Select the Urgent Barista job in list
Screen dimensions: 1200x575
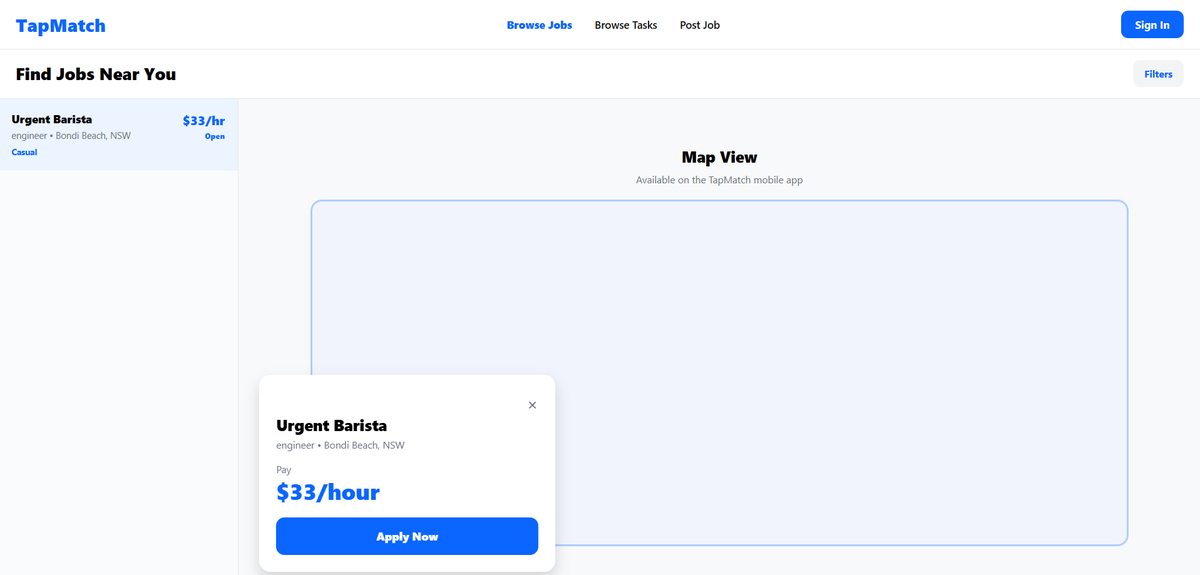[x=119, y=135]
